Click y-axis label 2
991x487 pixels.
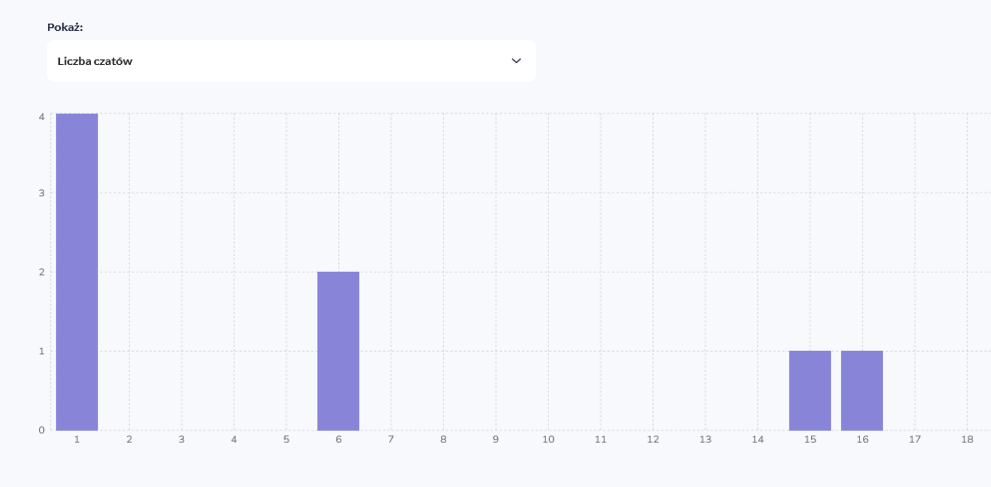tap(42, 272)
